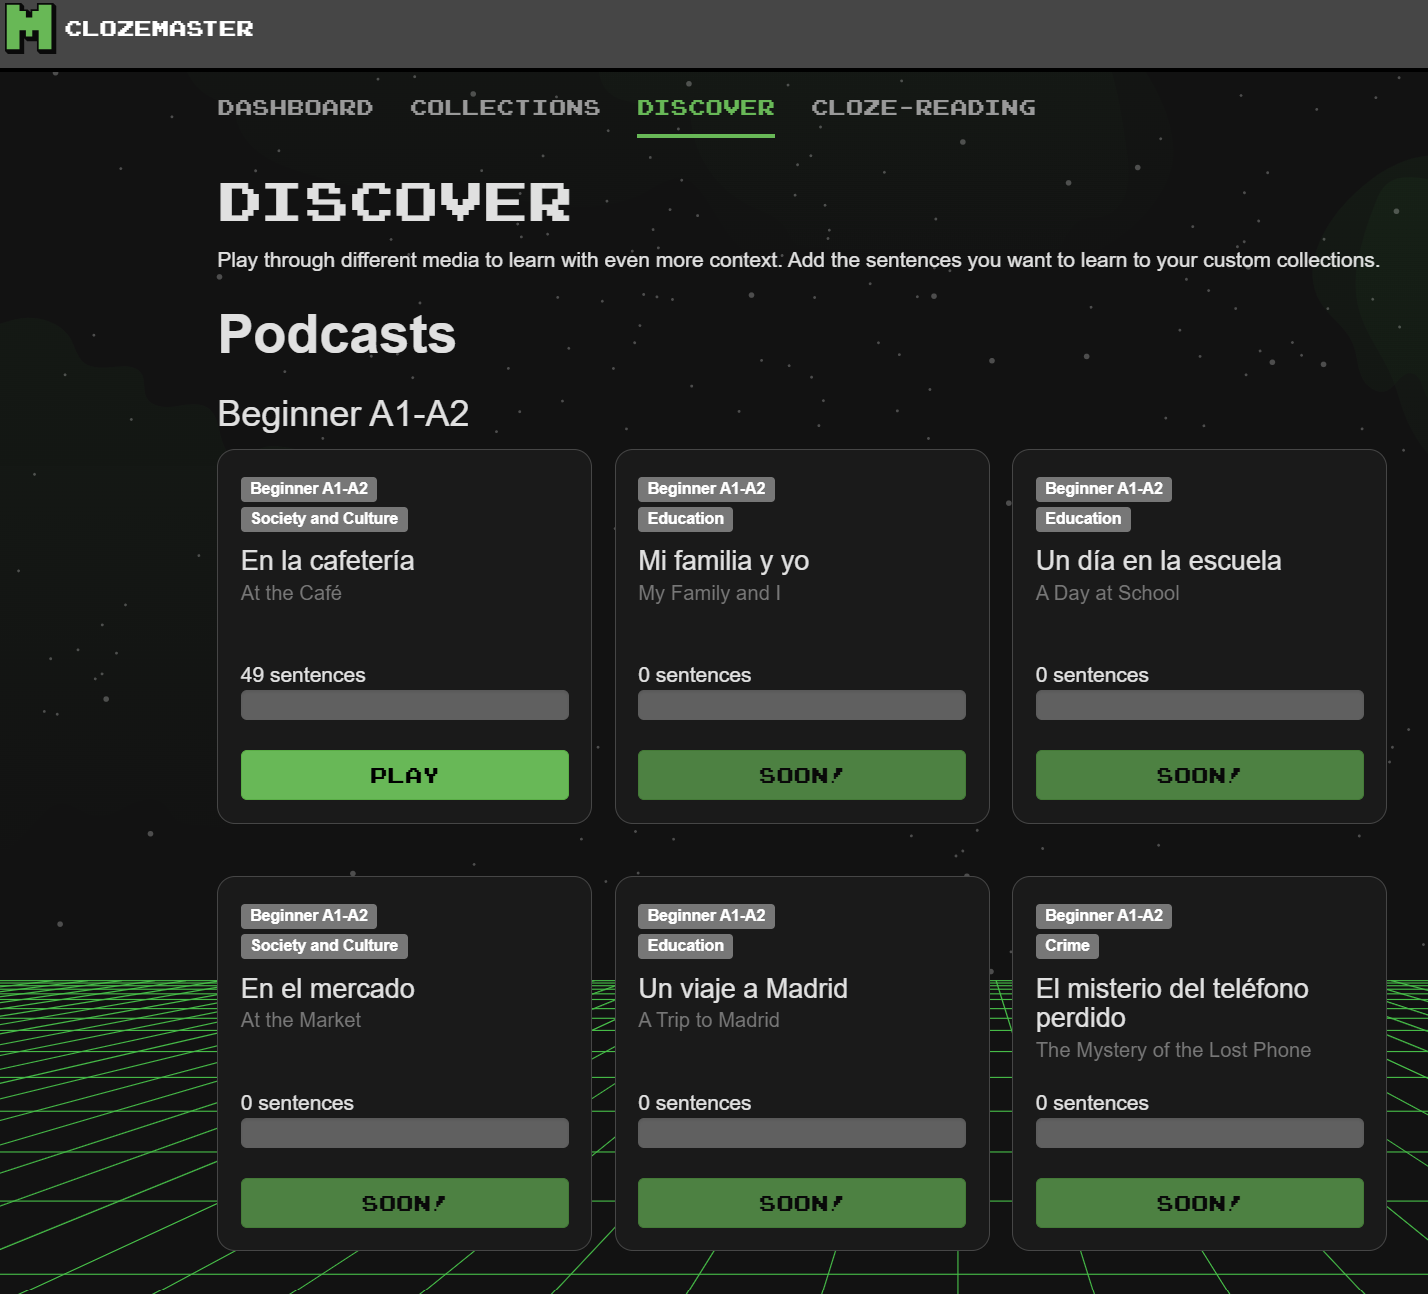This screenshot has height=1294, width=1428.
Task: Click Education tag on Mi familia y yo card
Action: click(685, 519)
